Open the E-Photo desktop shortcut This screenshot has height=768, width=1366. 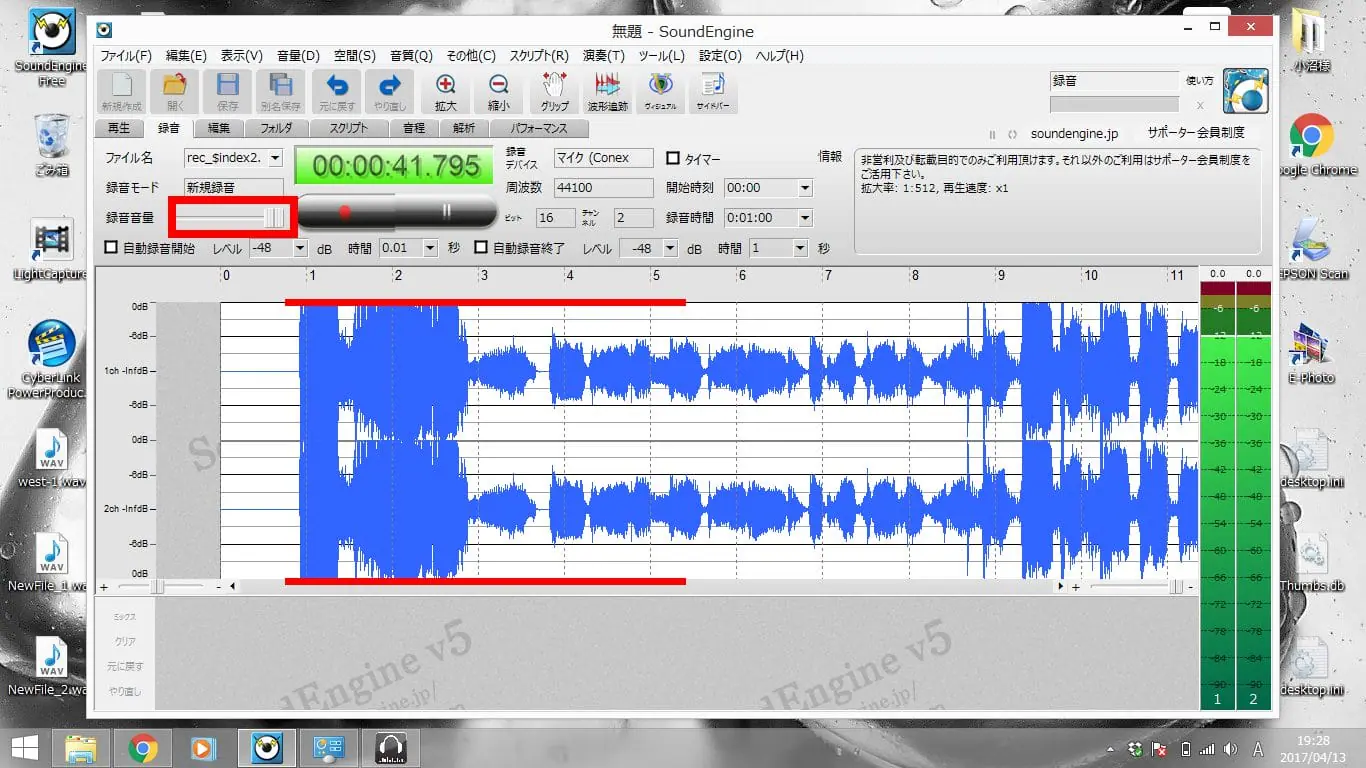pyautogui.click(x=1311, y=352)
